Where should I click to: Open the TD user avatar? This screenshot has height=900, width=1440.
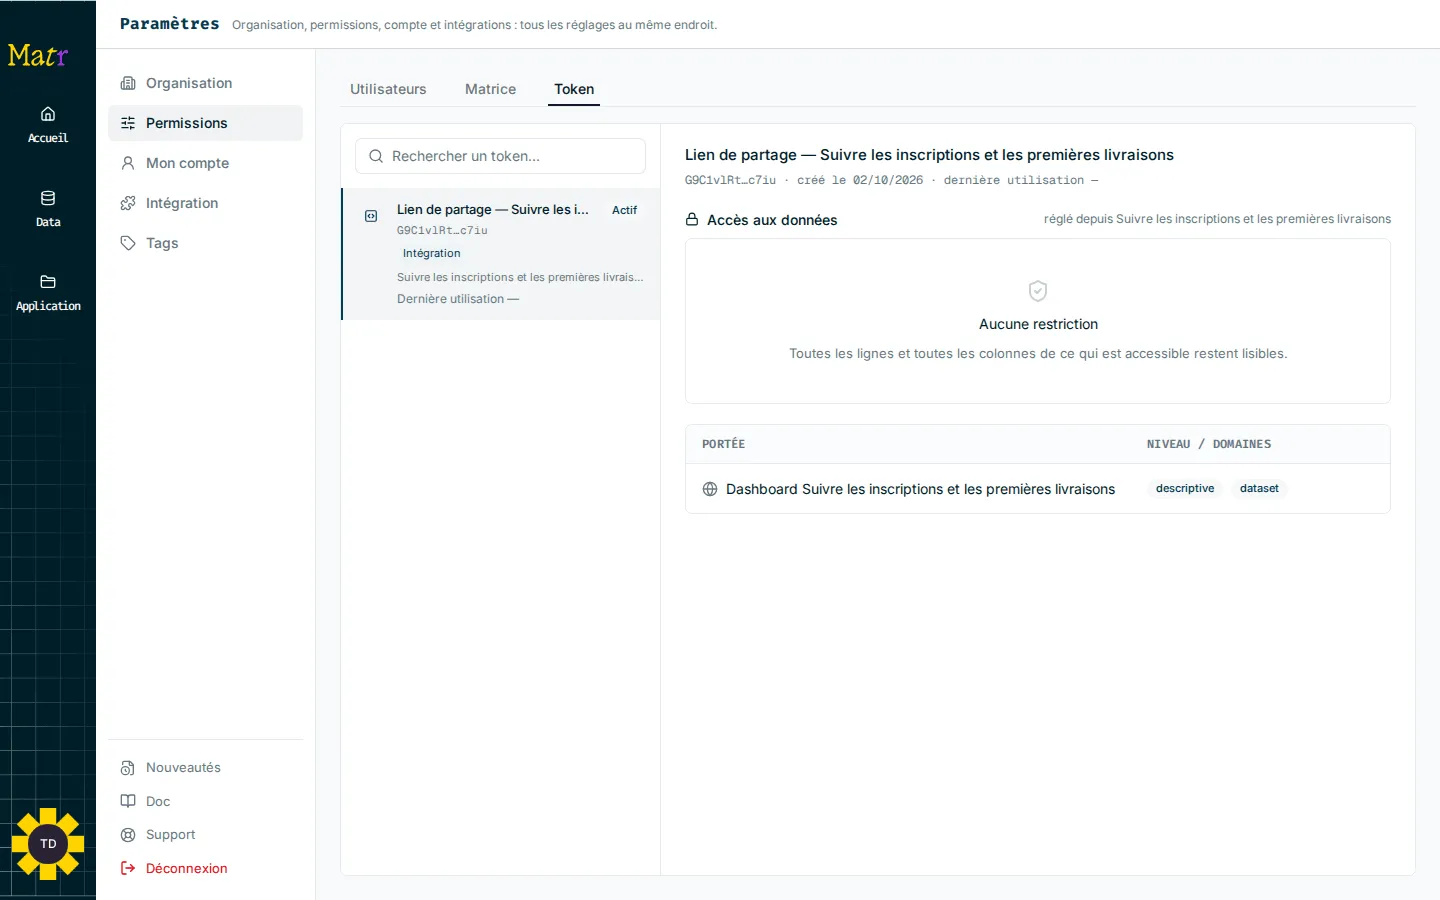(x=48, y=844)
